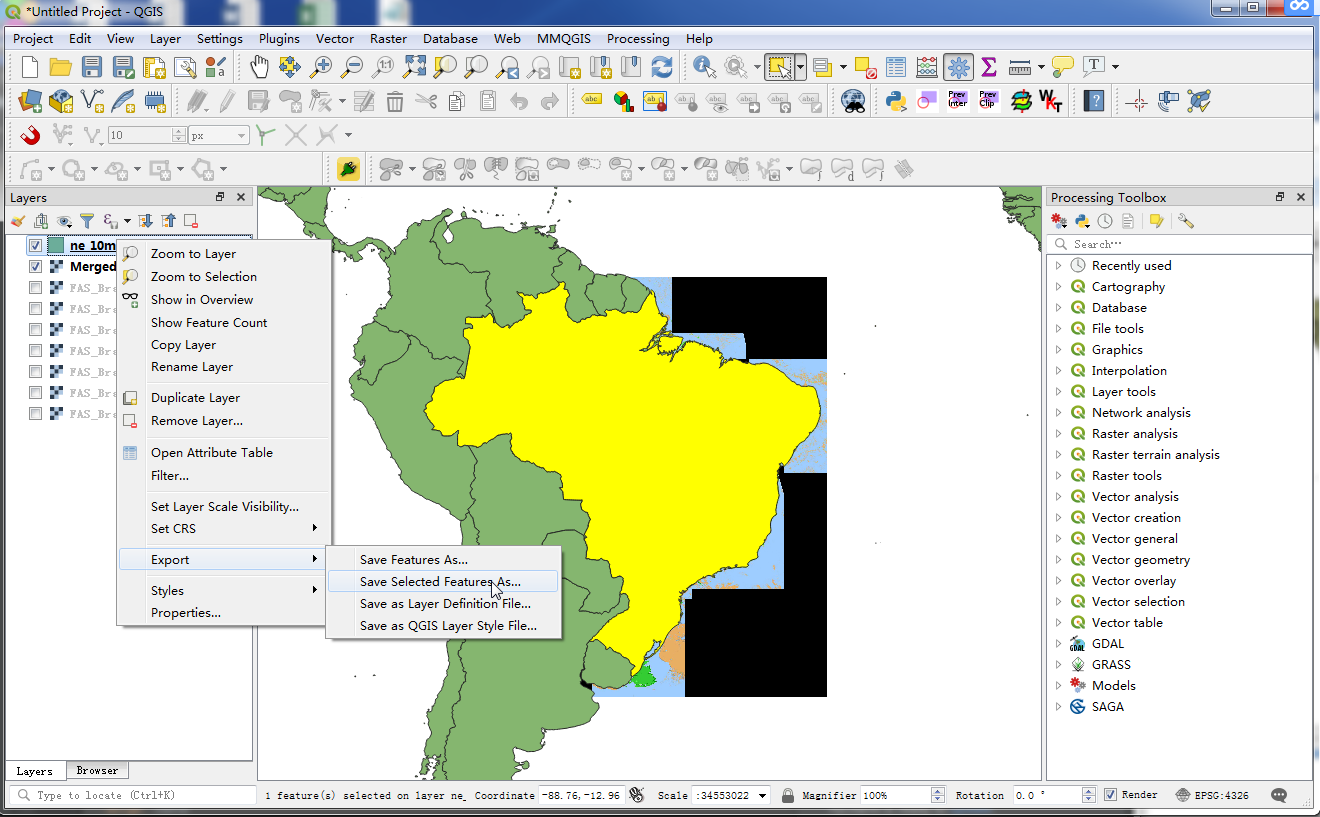
Task: Click the expand all icon in Layers panel
Action: click(x=145, y=221)
